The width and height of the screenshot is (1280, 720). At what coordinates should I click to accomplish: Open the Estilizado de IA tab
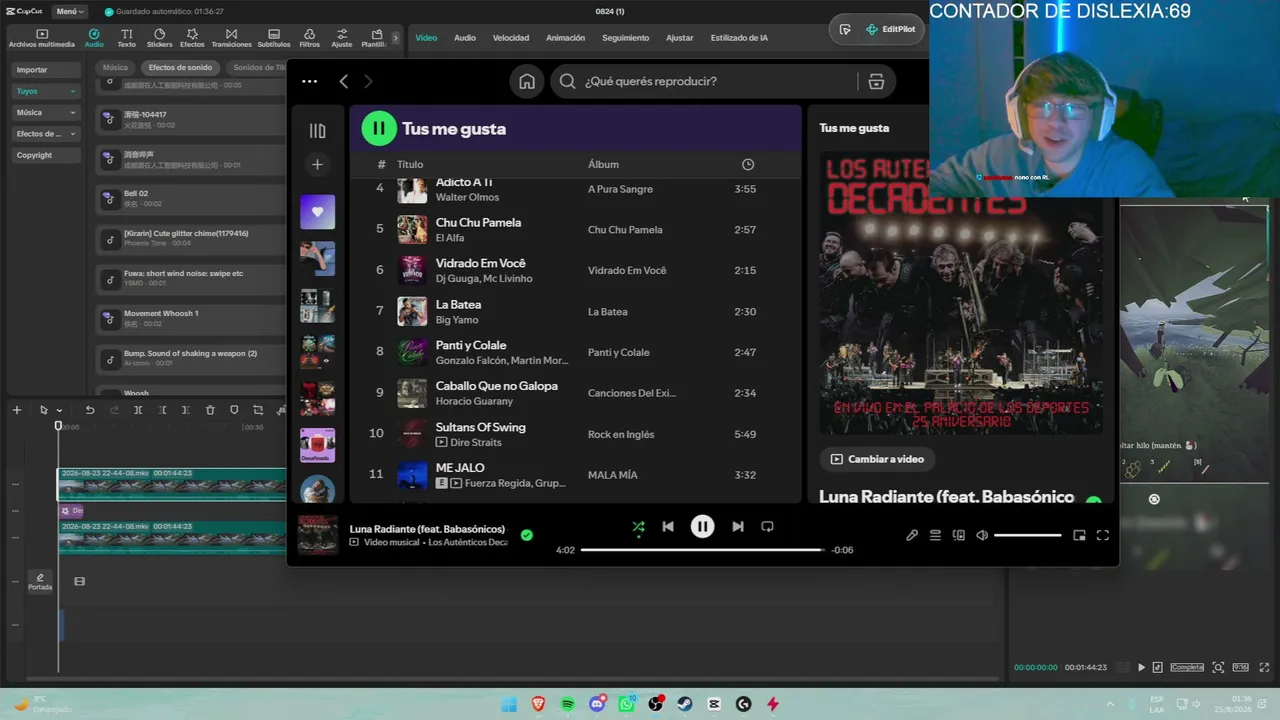739,38
